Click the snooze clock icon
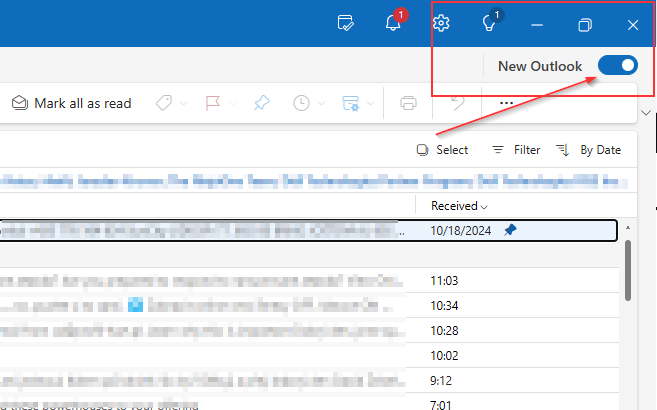The width and height of the screenshot is (657, 410). click(x=301, y=103)
